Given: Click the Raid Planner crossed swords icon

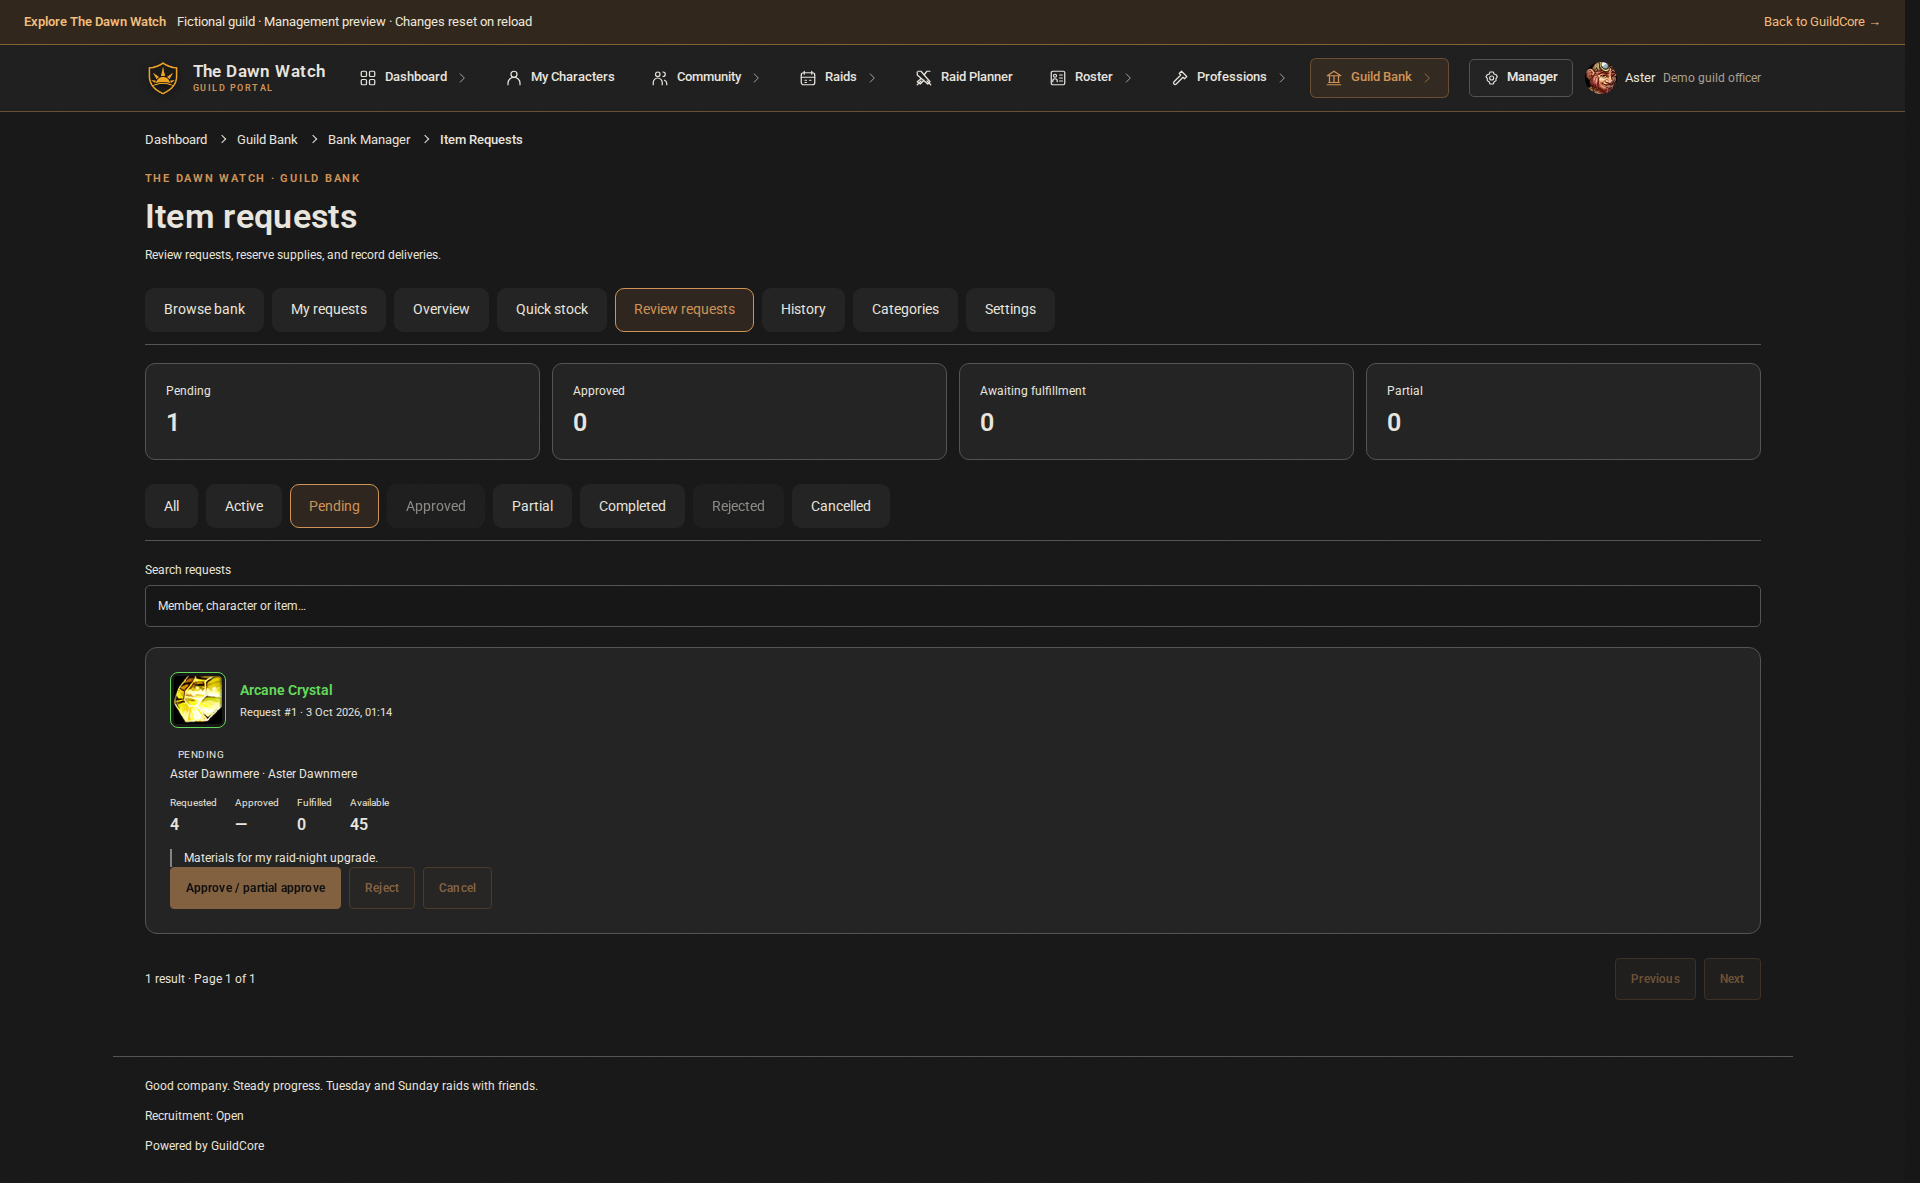Looking at the screenshot, I should pyautogui.click(x=924, y=78).
